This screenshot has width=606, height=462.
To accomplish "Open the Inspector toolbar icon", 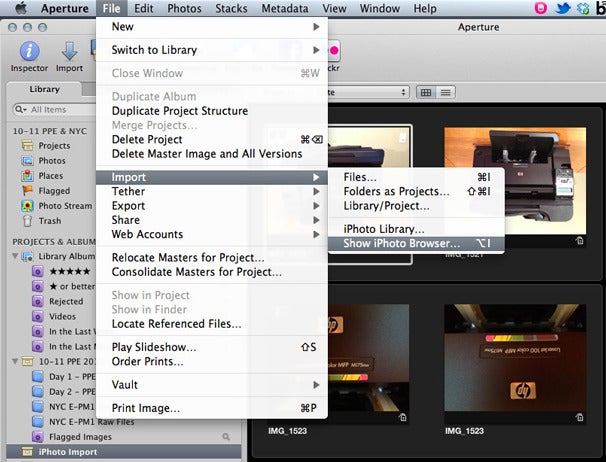I will (x=29, y=51).
